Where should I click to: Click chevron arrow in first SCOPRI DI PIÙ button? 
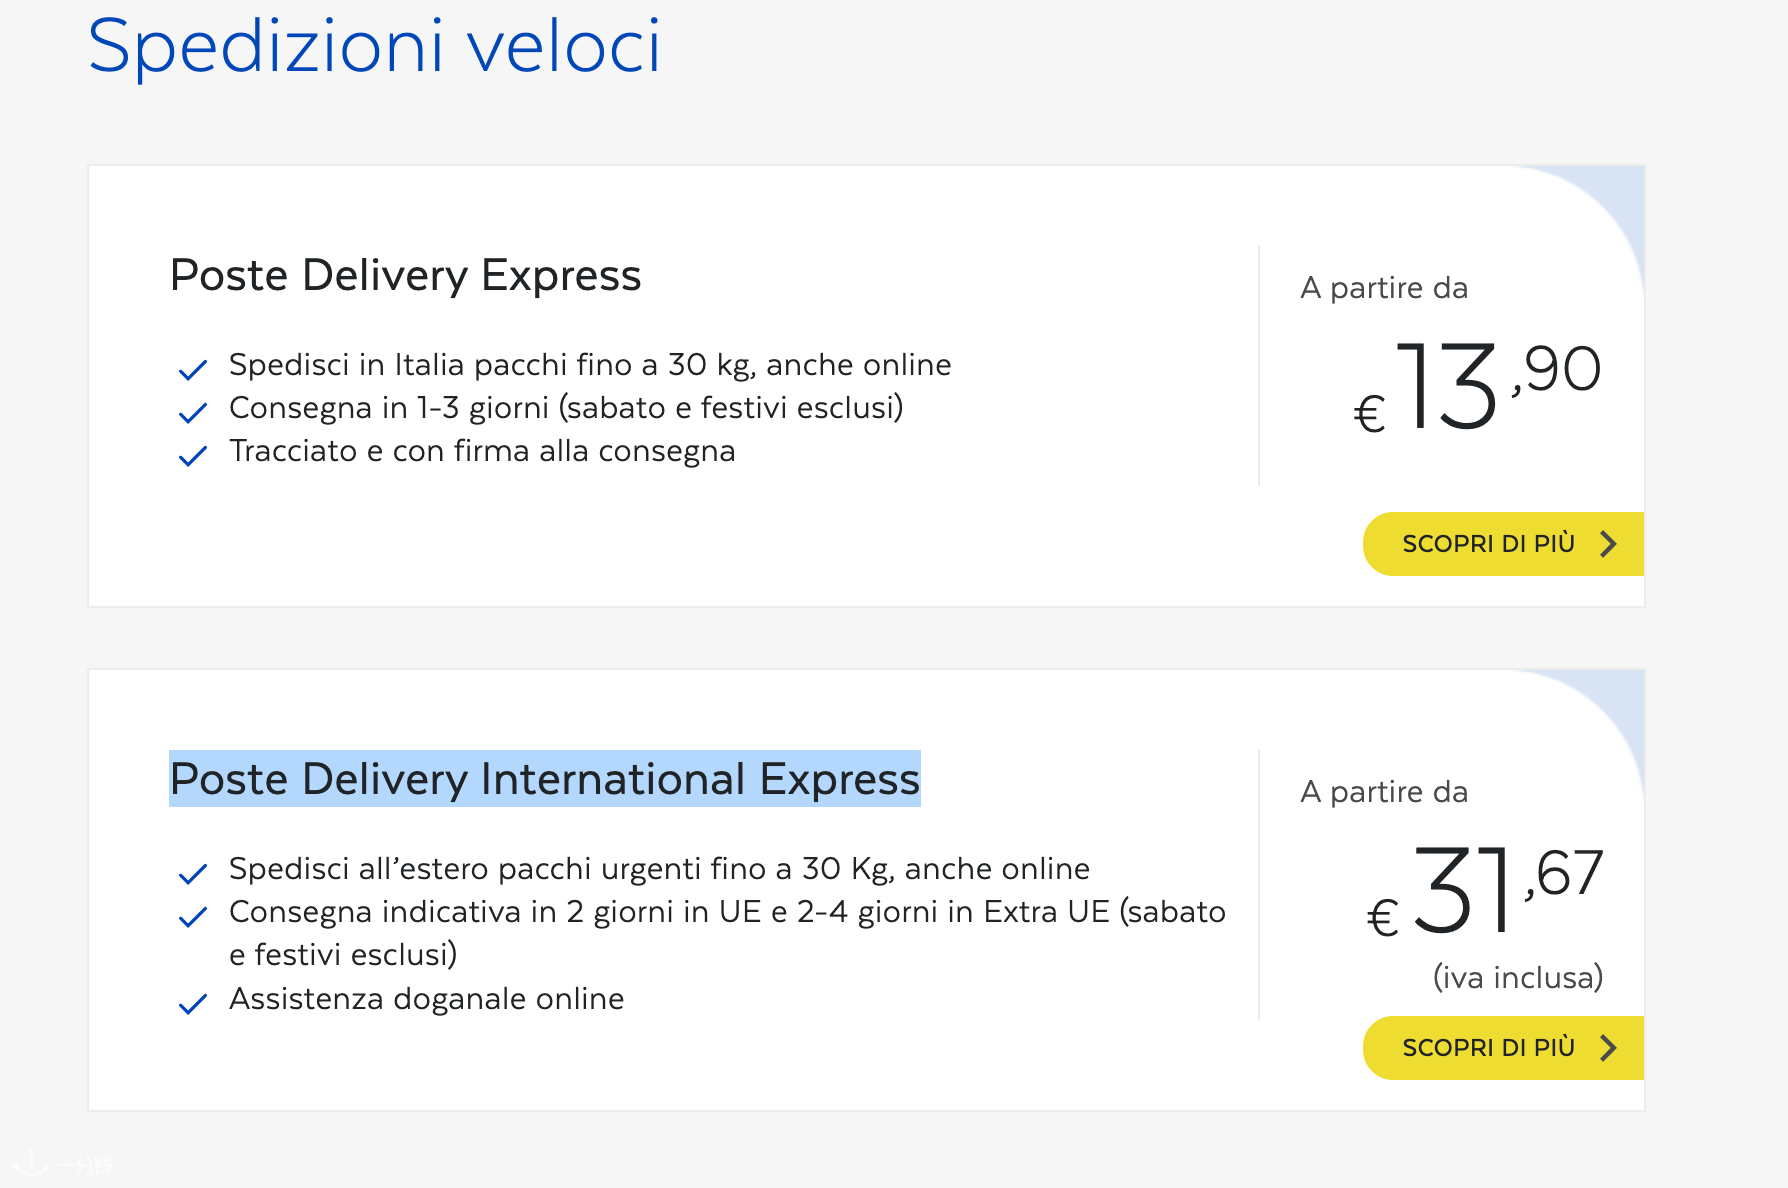tap(1608, 544)
